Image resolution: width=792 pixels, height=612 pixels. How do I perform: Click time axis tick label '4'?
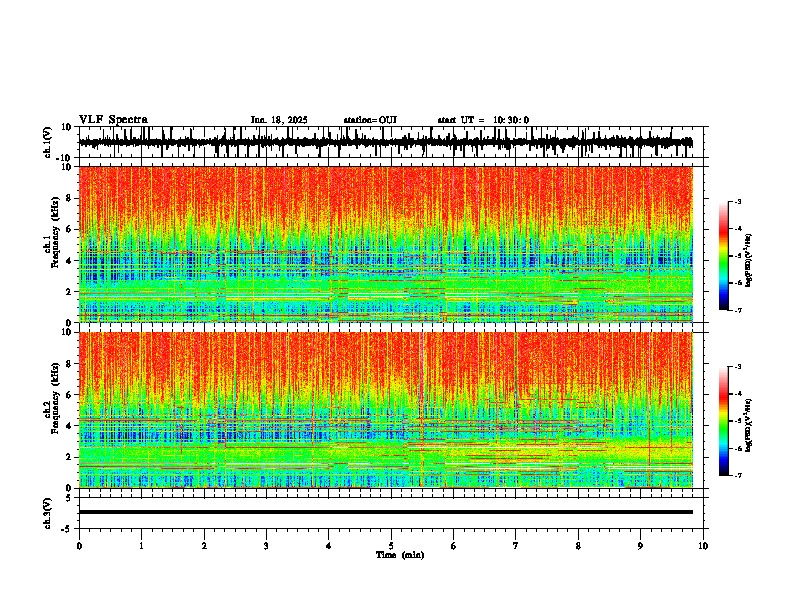coord(329,546)
